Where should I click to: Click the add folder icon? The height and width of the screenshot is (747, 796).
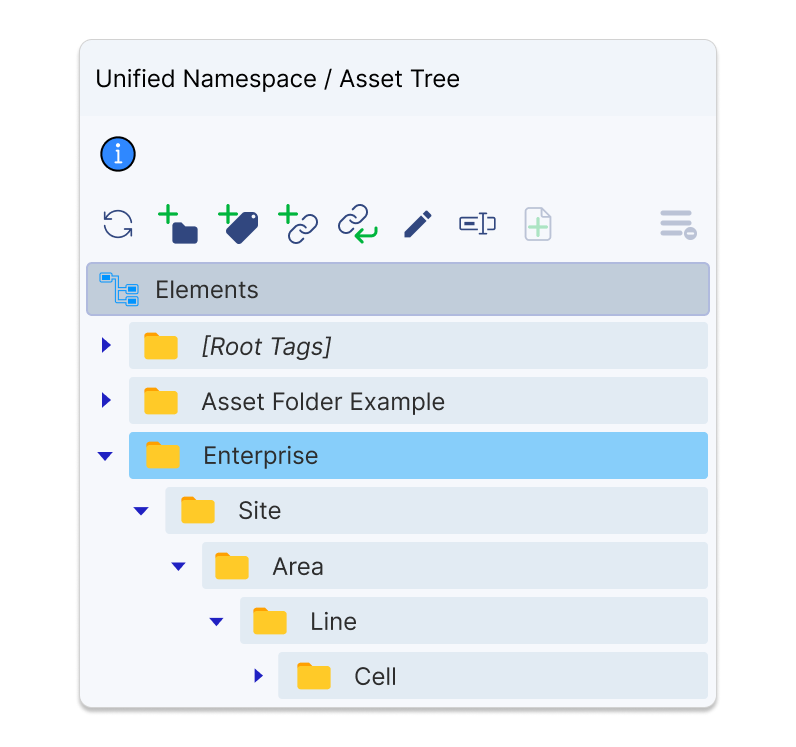(x=178, y=224)
